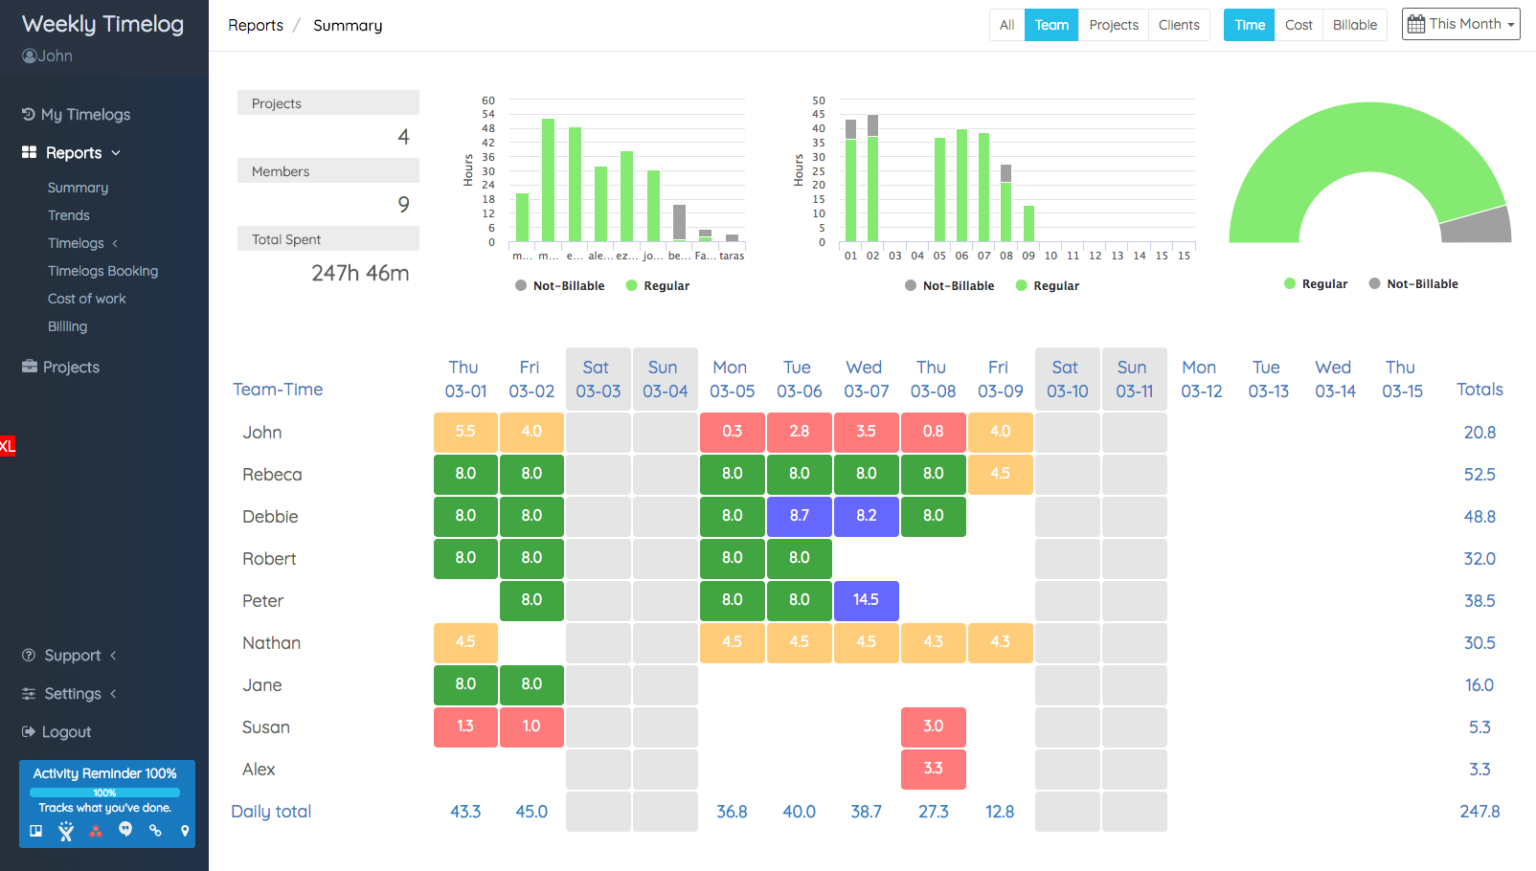Select the Jira icon in the blue widget
This screenshot has height=871, width=1536.
click(66, 831)
